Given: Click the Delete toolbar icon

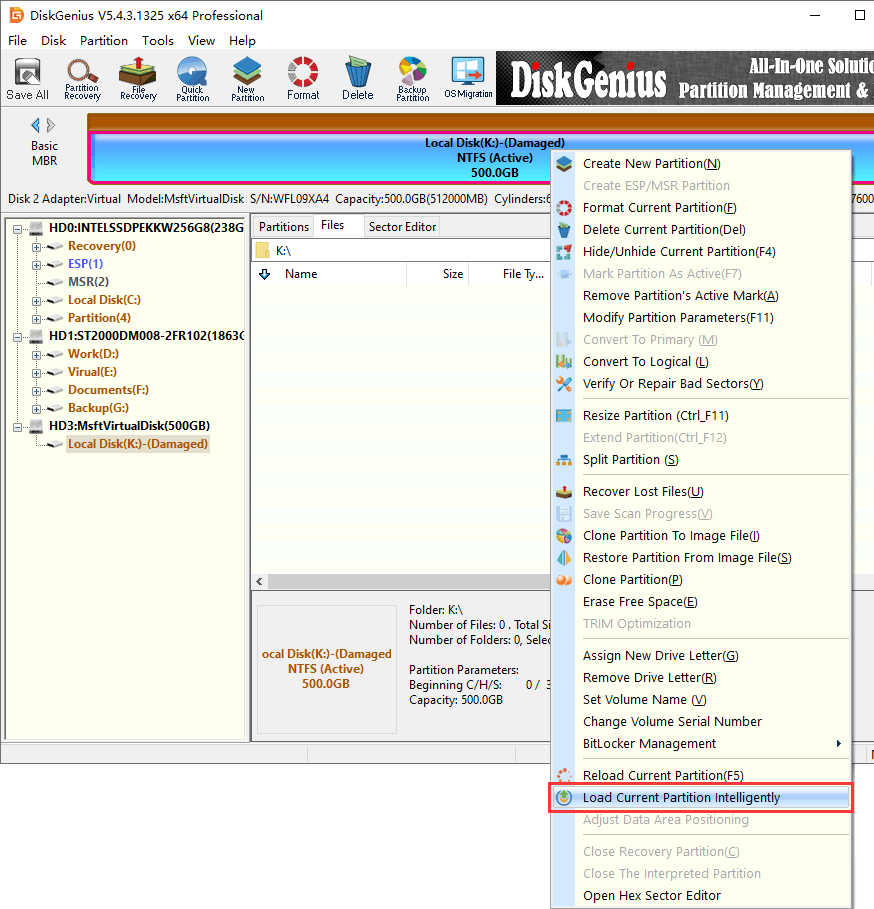Looking at the screenshot, I should point(357,78).
